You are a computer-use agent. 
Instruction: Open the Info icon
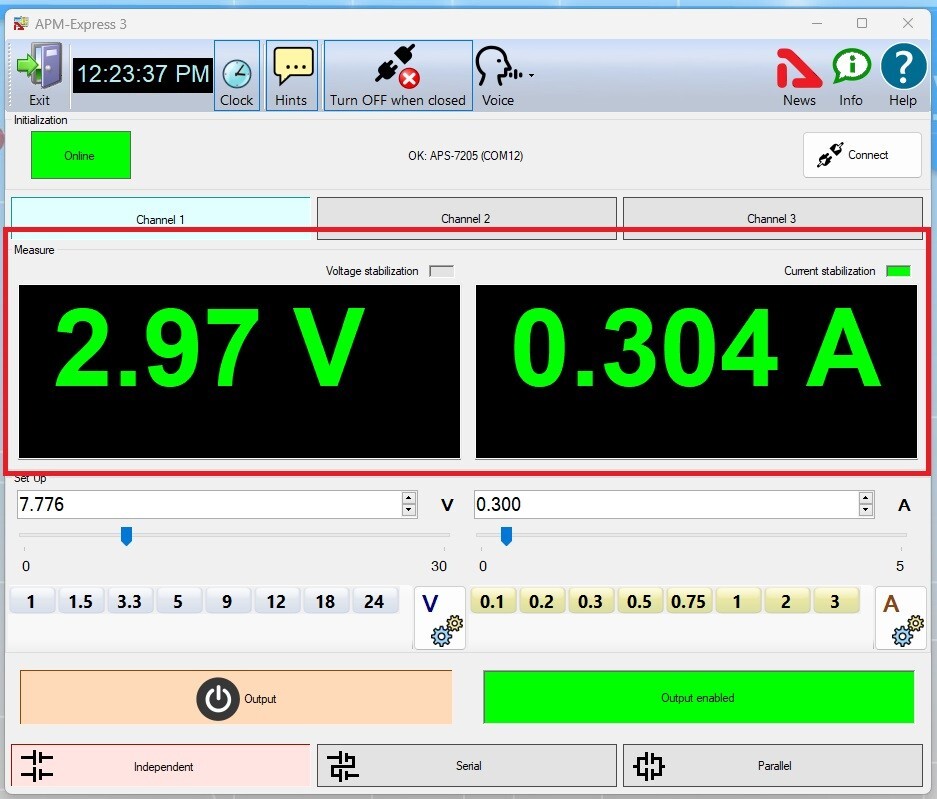[851, 74]
